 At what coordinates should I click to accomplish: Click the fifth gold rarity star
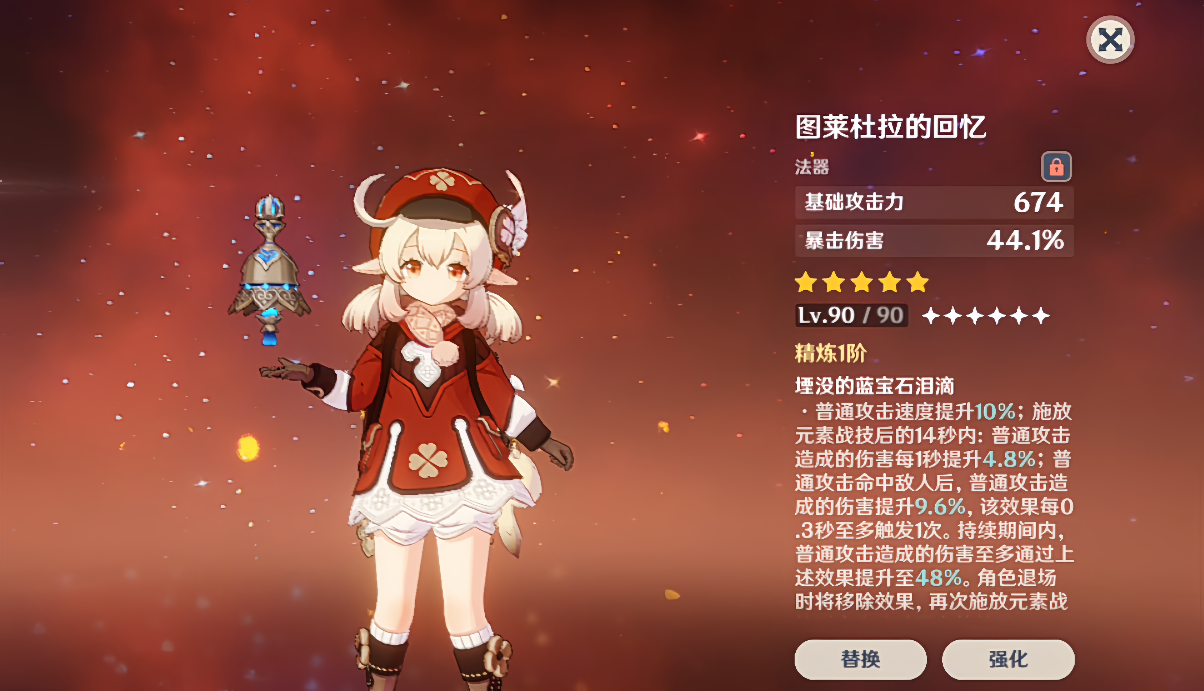pyautogui.click(x=917, y=282)
